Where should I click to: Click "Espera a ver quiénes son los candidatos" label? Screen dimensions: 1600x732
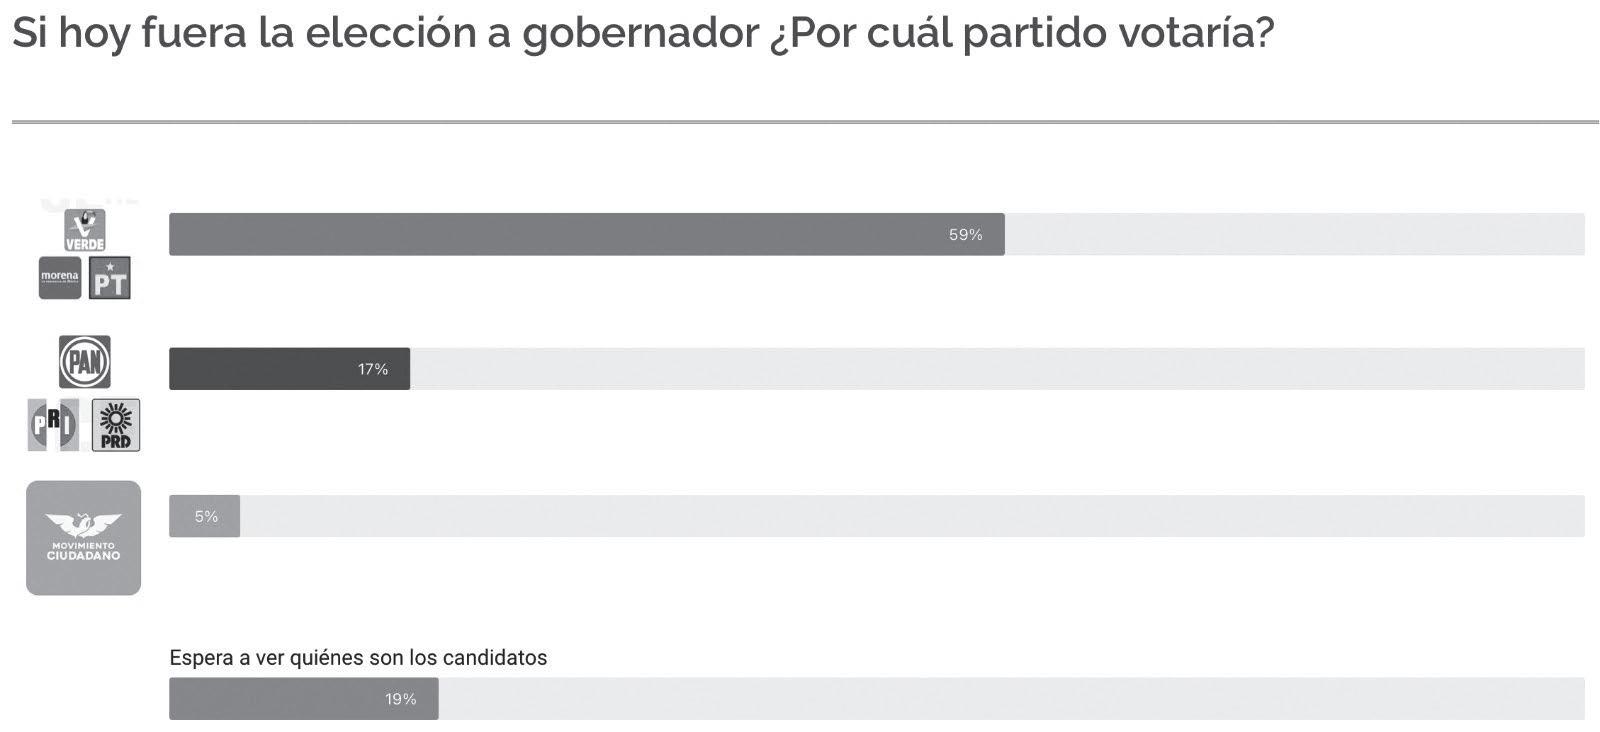pos(358,658)
